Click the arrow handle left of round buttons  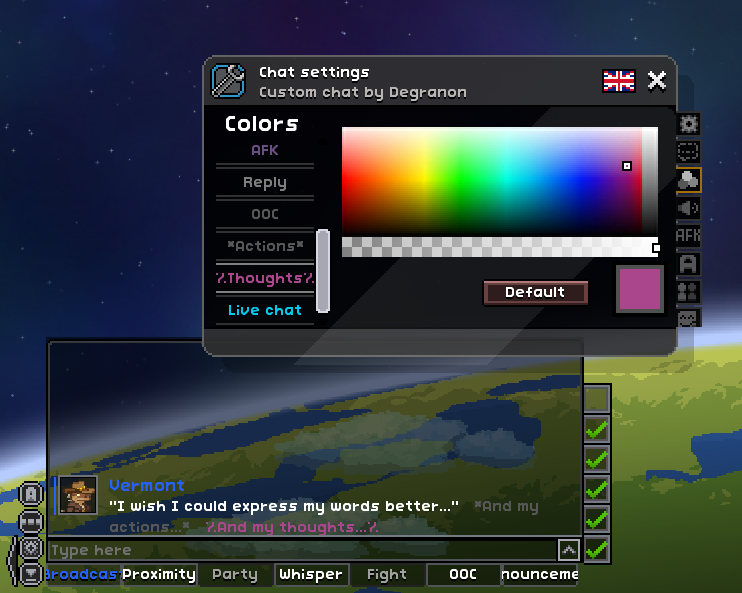pyautogui.click(x=12, y=561)
